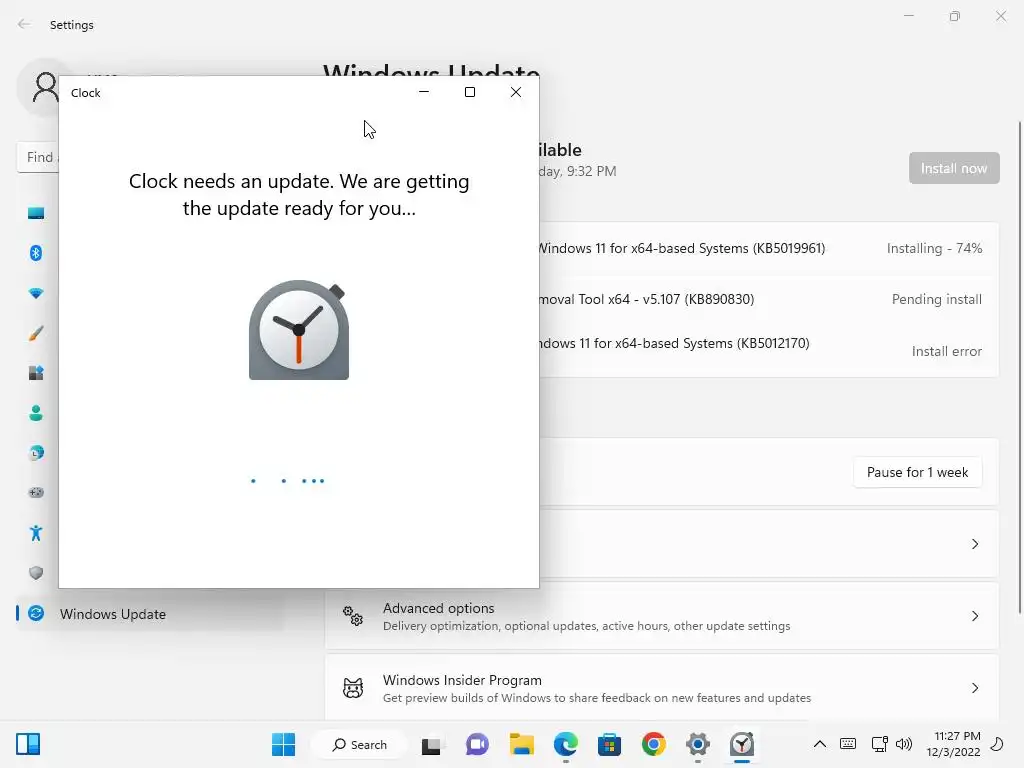Open Windows Insider Program chevron
The image size is (1024, 768).
pos(974,688)
